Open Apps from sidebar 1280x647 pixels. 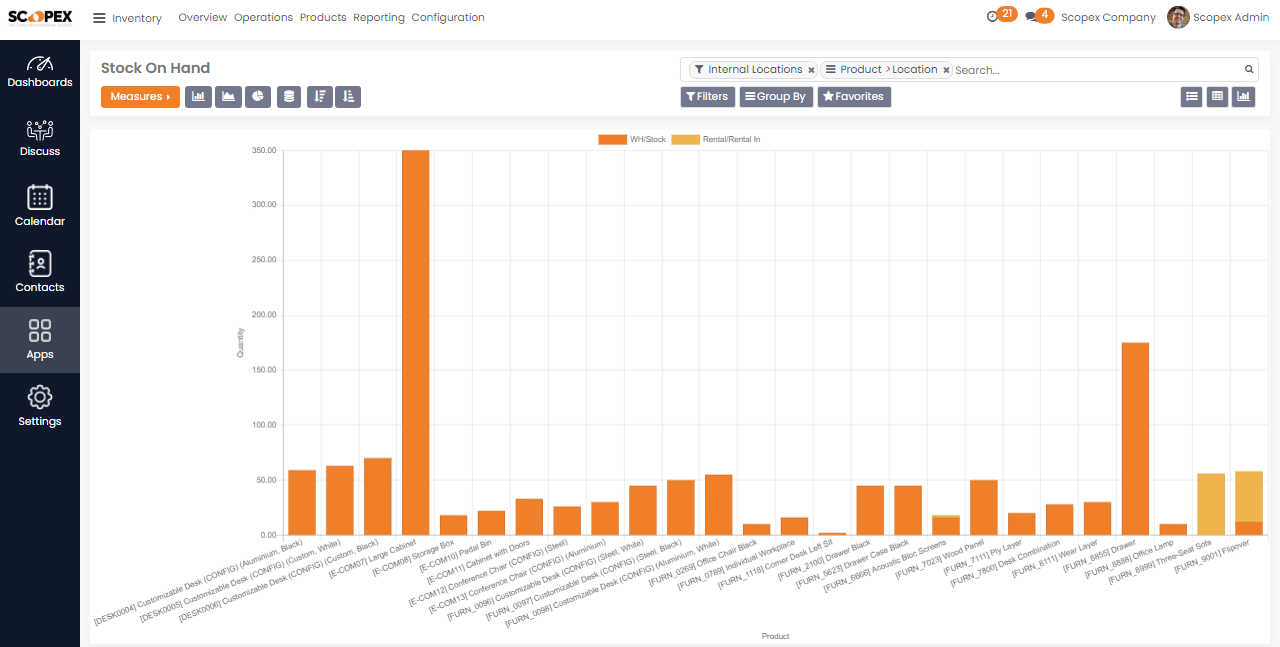click(40, 340)
